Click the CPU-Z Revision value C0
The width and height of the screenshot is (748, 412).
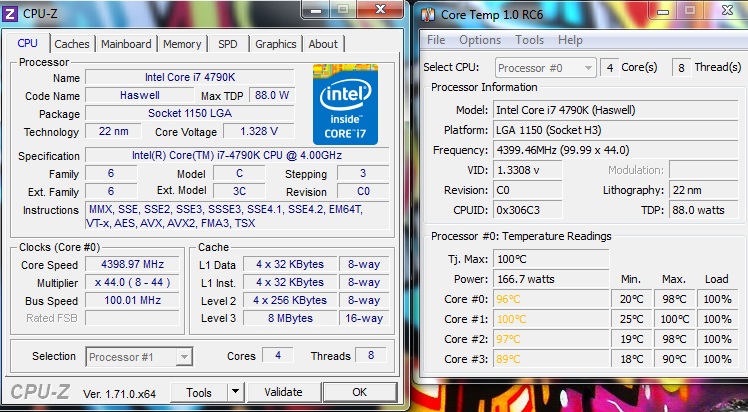[x=363, y=191]
